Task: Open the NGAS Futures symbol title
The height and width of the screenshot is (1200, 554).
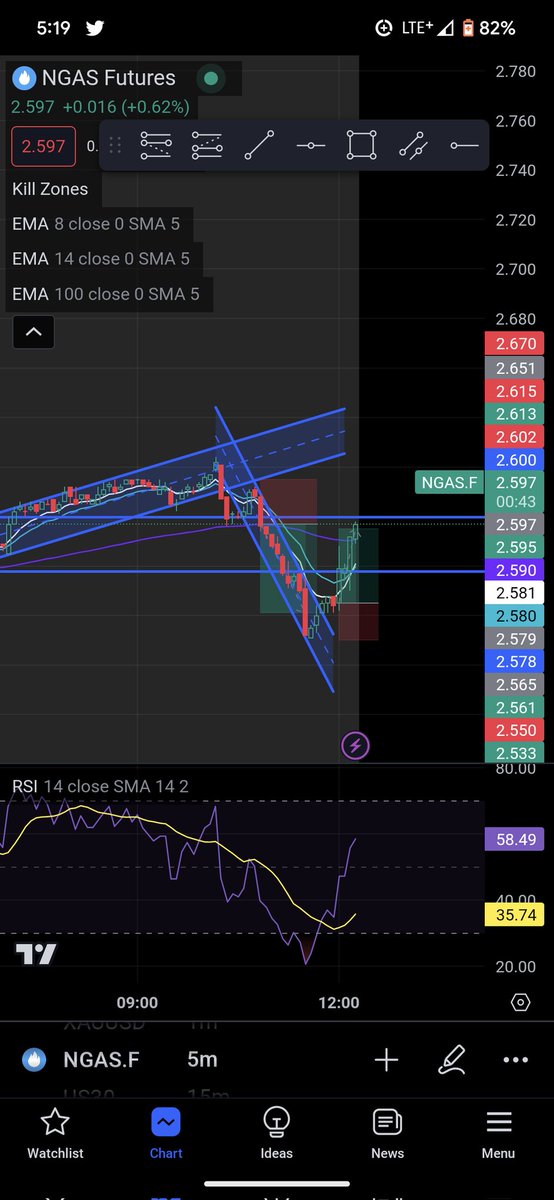Action: [109, 78]
